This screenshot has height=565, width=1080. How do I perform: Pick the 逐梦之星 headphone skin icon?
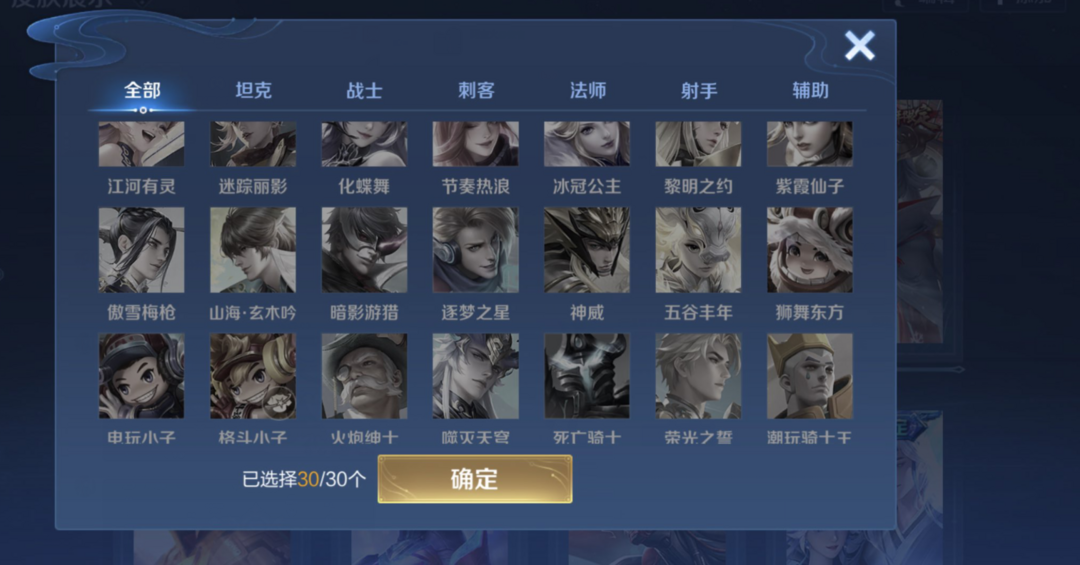pyautogui.click(x=475, y=250)
